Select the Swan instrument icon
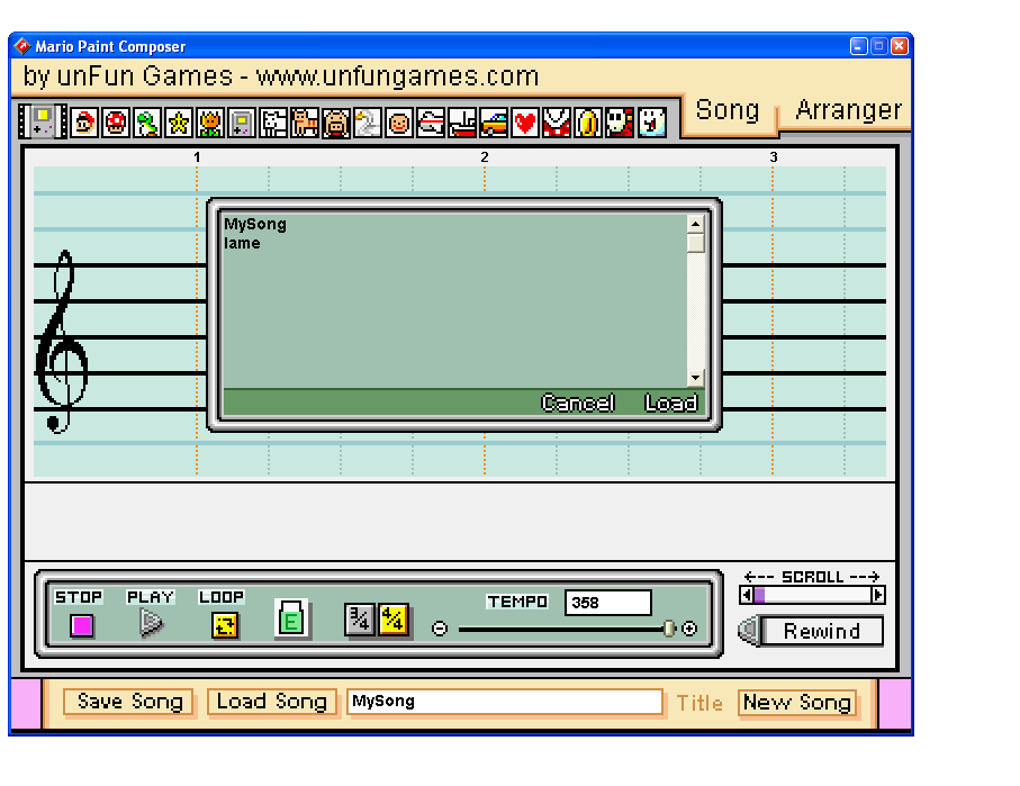This screenshot has height=786, width=1020. tap(367, 122)
